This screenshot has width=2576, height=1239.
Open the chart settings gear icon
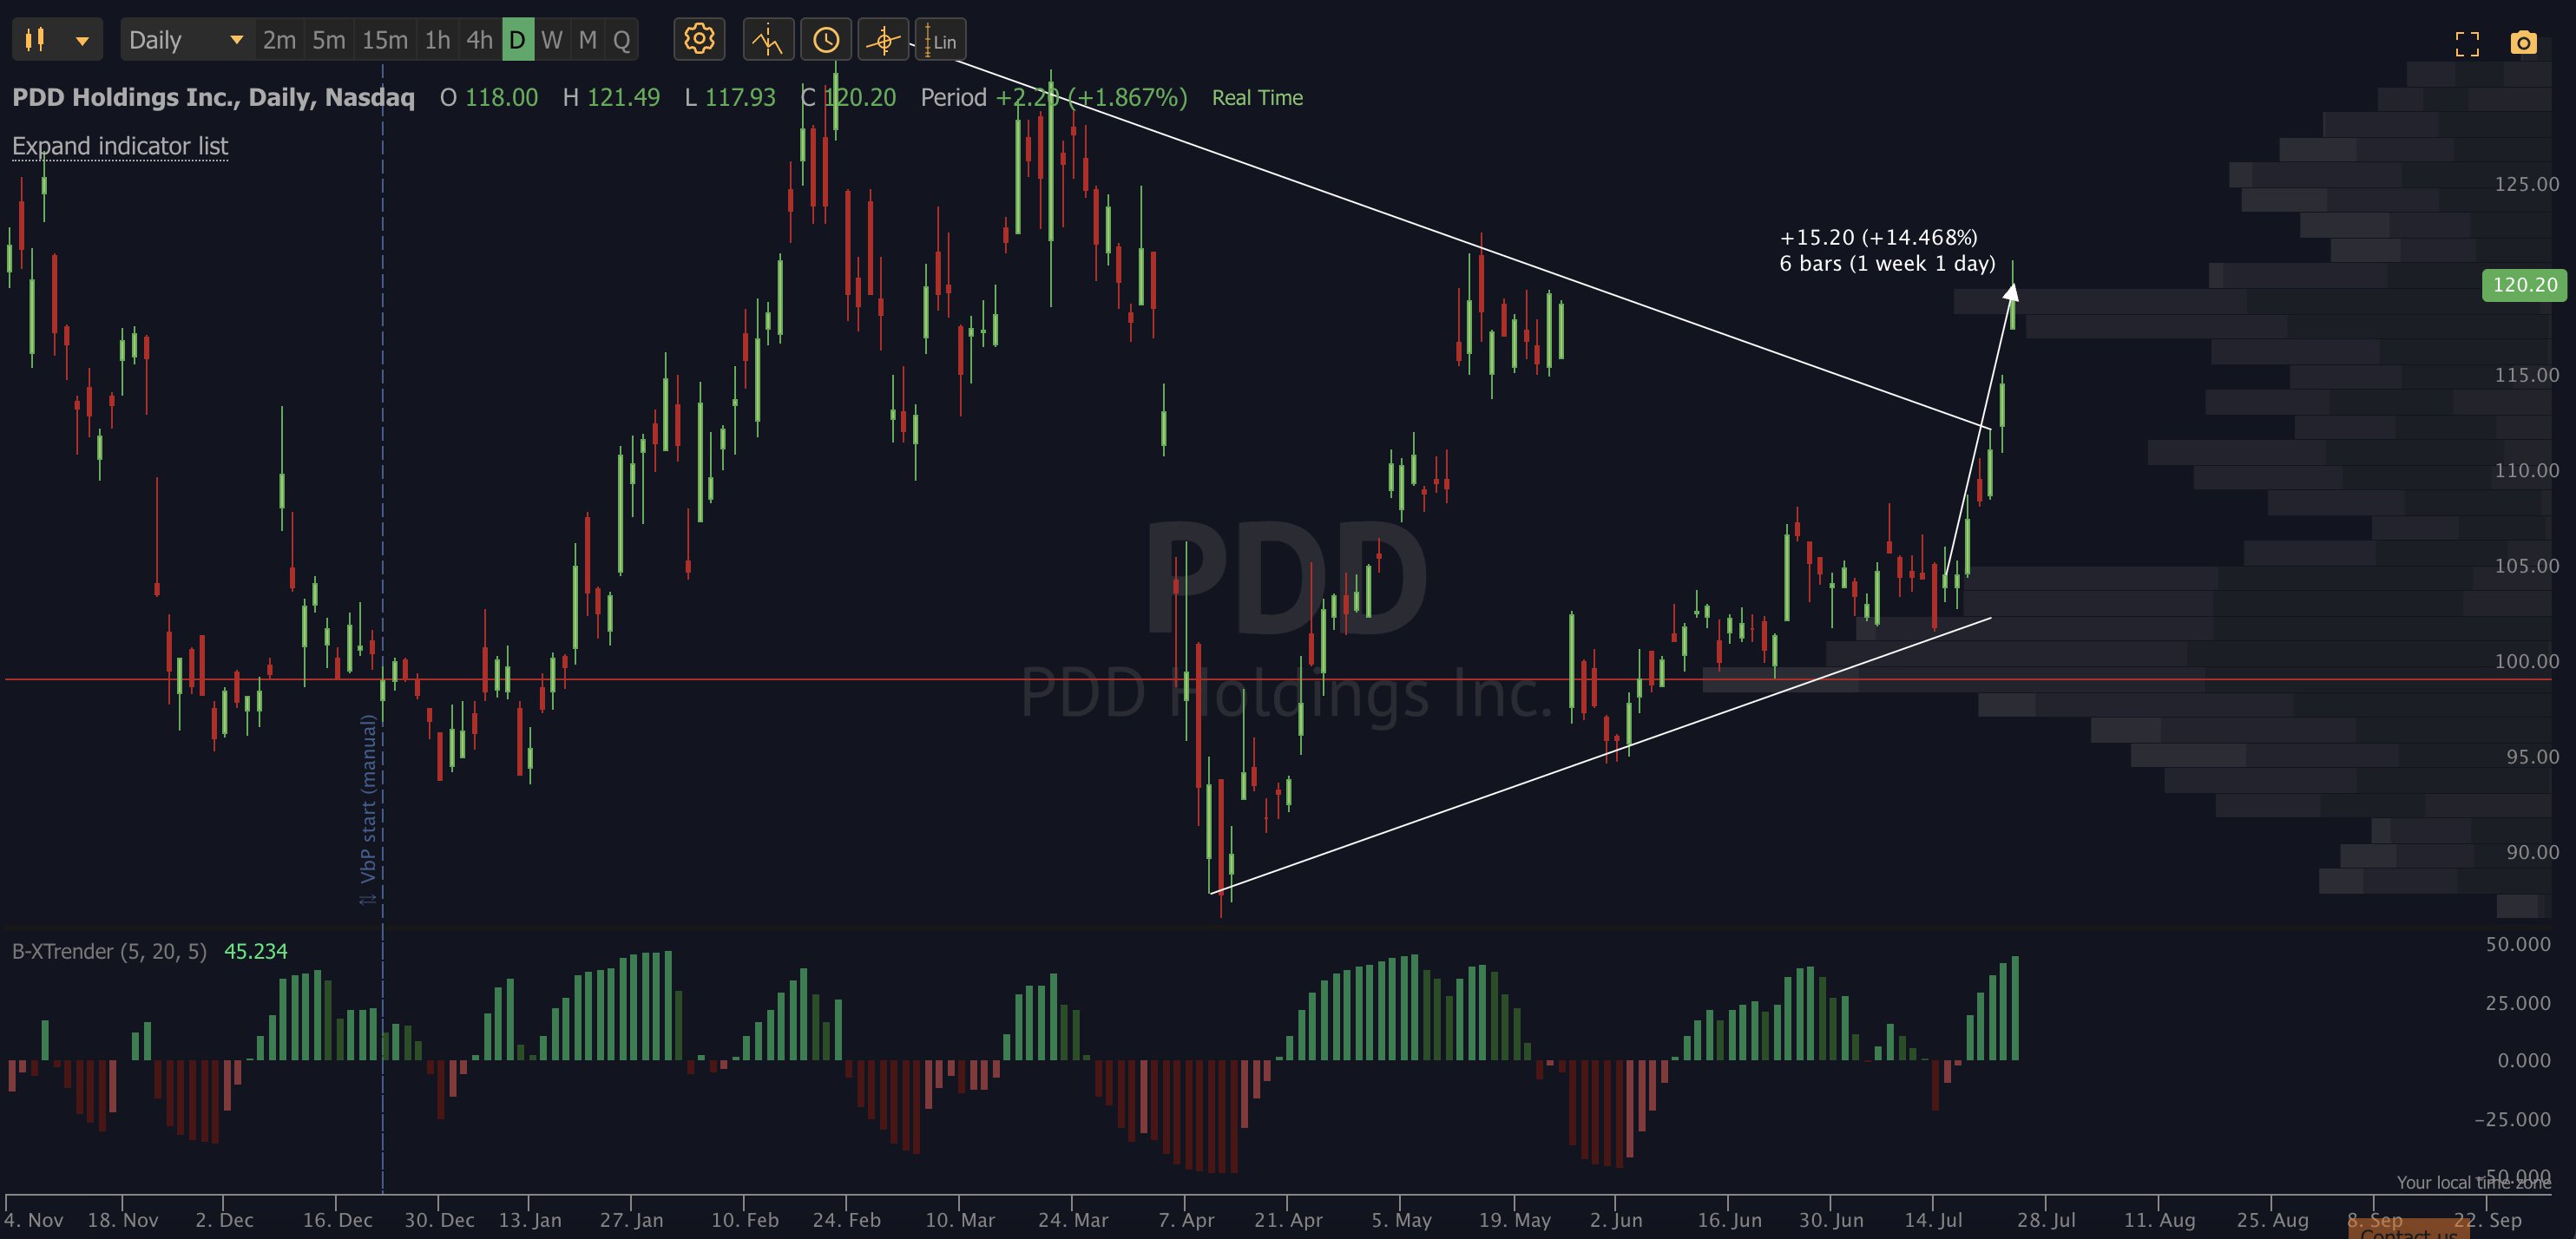tap(699, 40)
